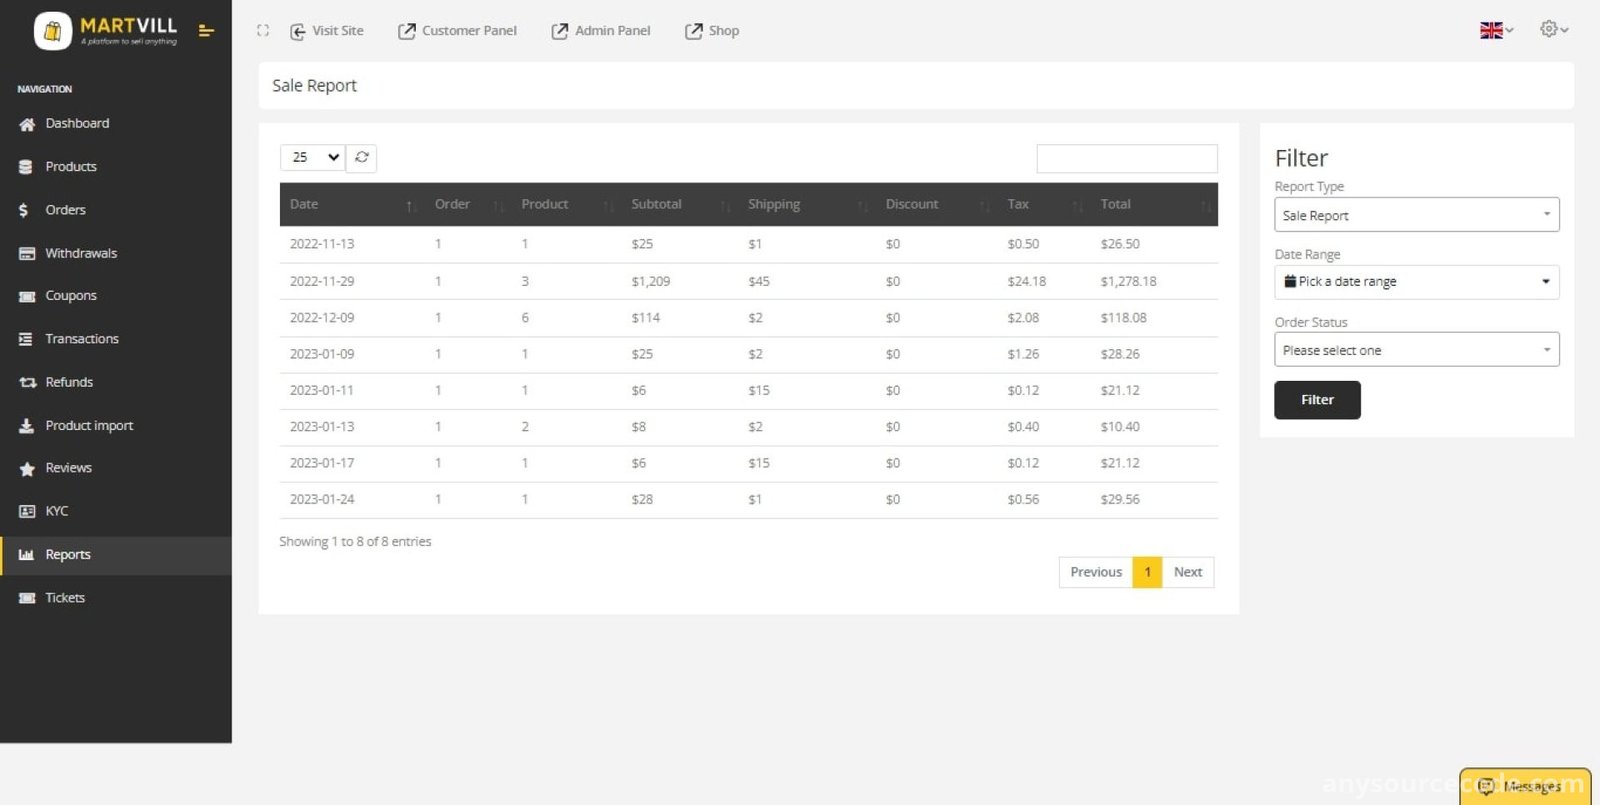The height and width of the screenshot is (805, 1600).
Task: Open the settings gear menu
Action: (1554, 29)
